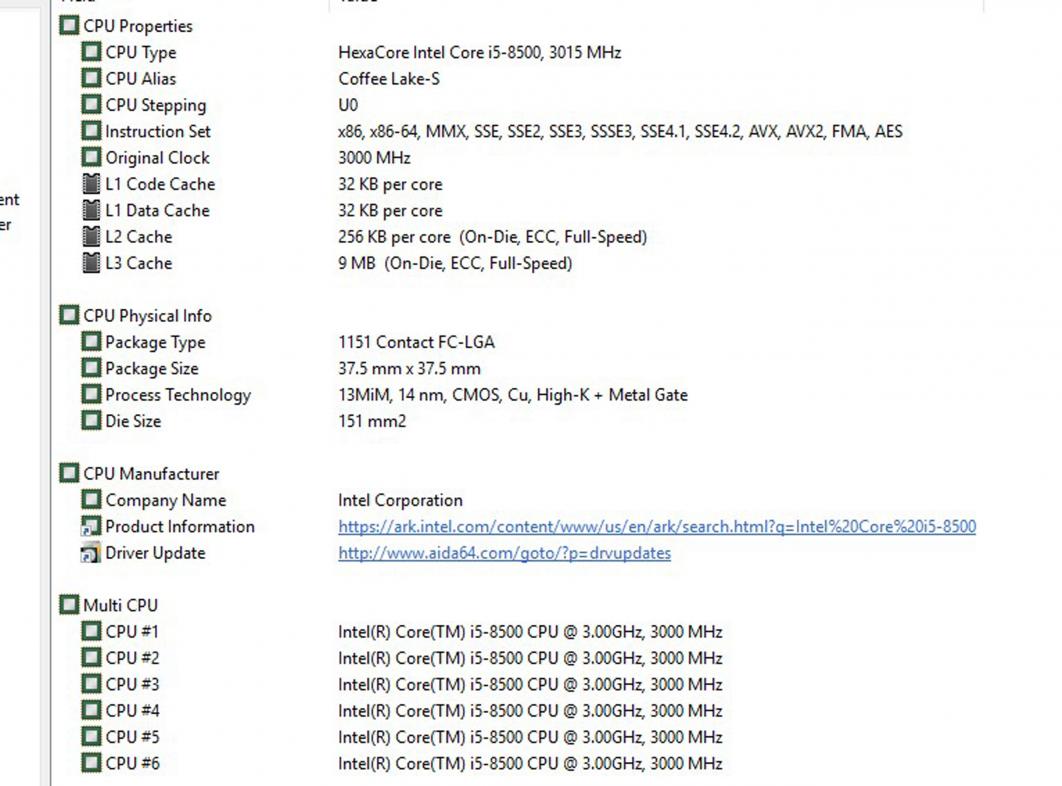The width and height of the screenshot is (1062, 786).
Task: Select the Driver Update label
Action: pyautogui.click(x=155, y=553)
